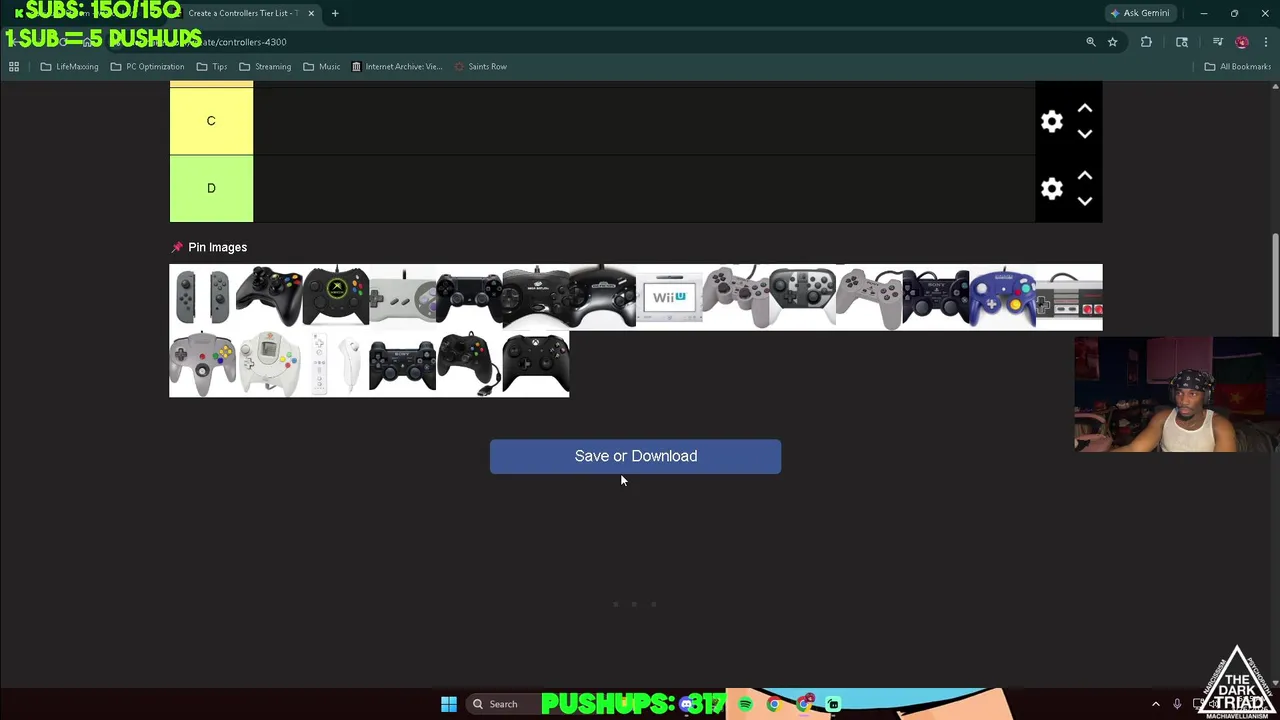Move the C tier row down
This screenshot has width=1280, height=720.
tap(1085, 134)
